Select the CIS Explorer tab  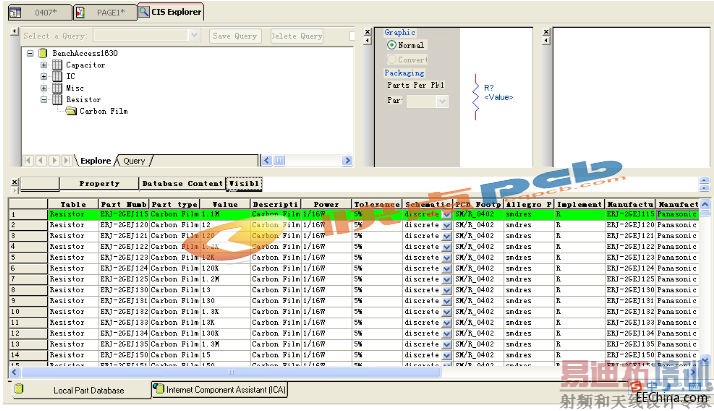pyautogui.click(x=171, y=12)
